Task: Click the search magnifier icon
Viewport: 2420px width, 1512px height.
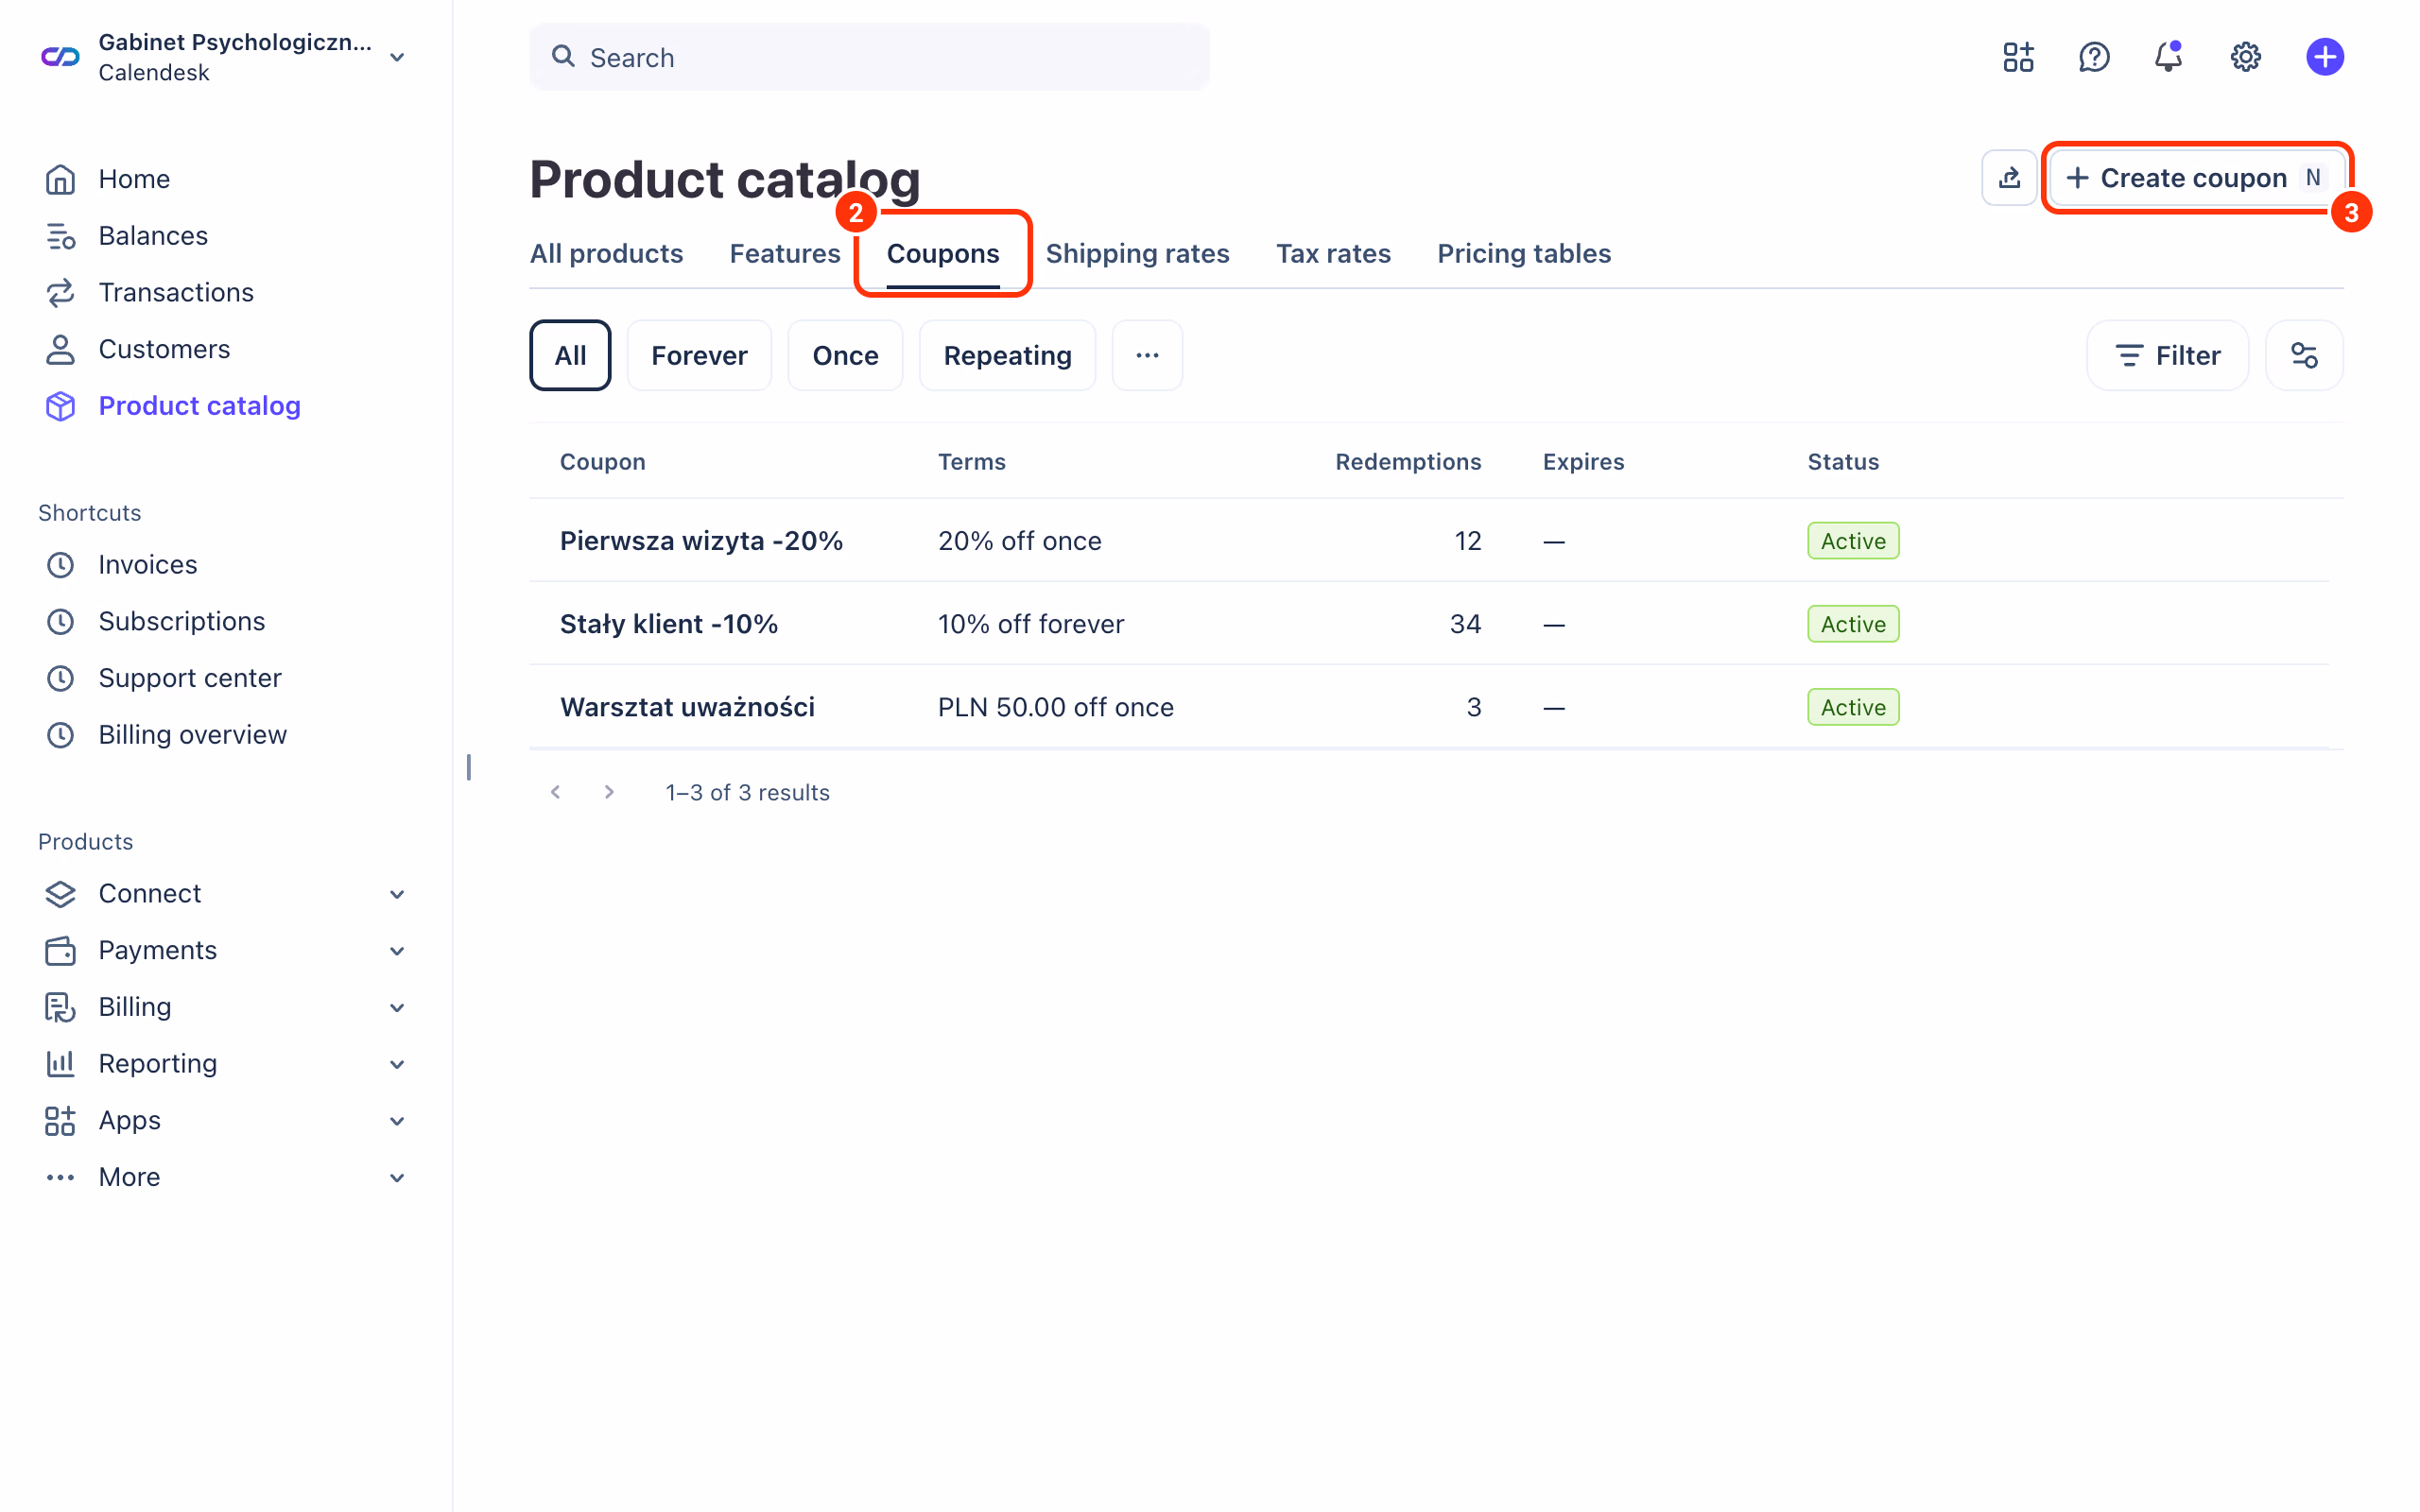Action: [564, 57]
